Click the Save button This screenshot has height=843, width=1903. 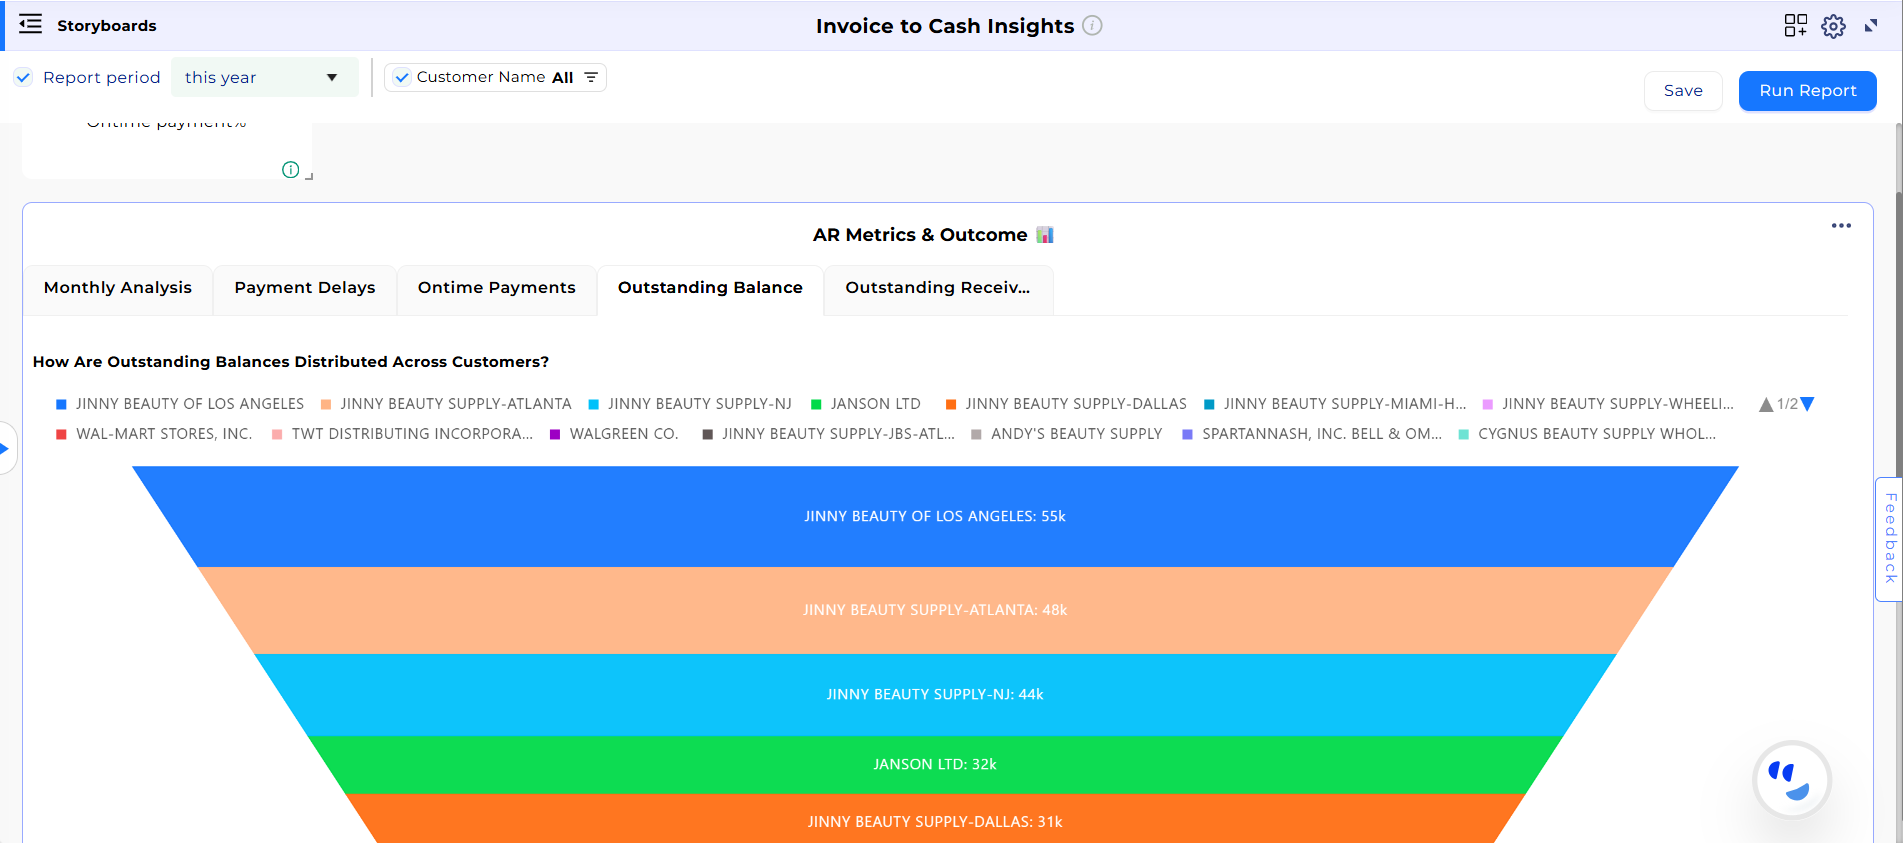1683,91
